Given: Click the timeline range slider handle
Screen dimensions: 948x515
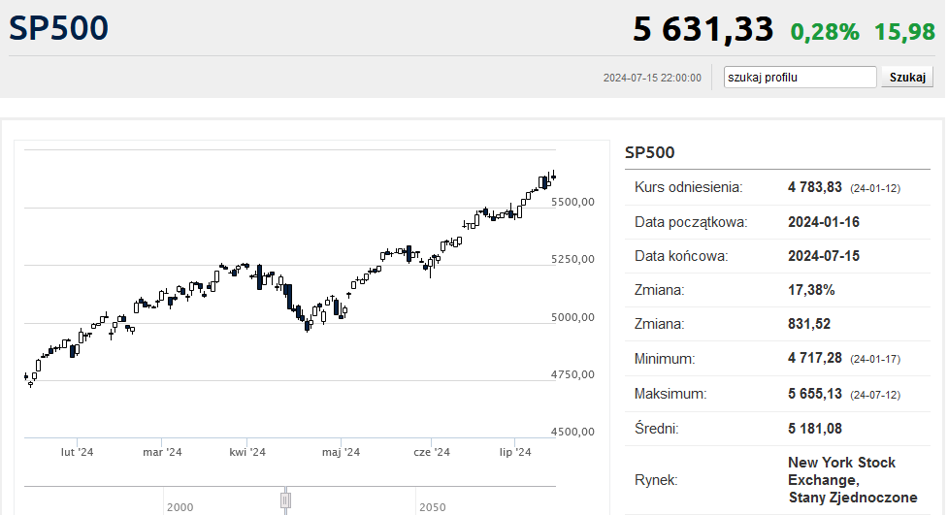Looking at the screenshot, I should click(x=285, y=500).
